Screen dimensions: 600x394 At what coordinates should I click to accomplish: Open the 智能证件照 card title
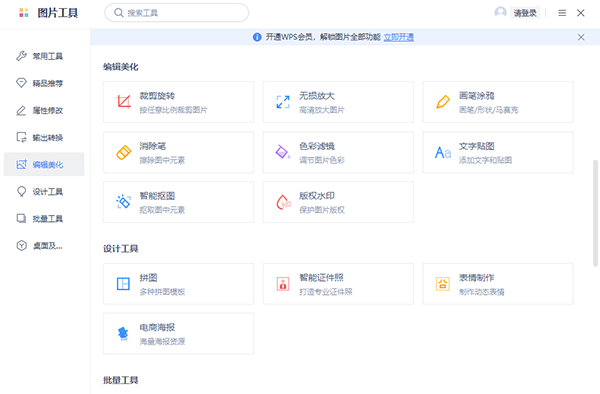coord(321,277)
